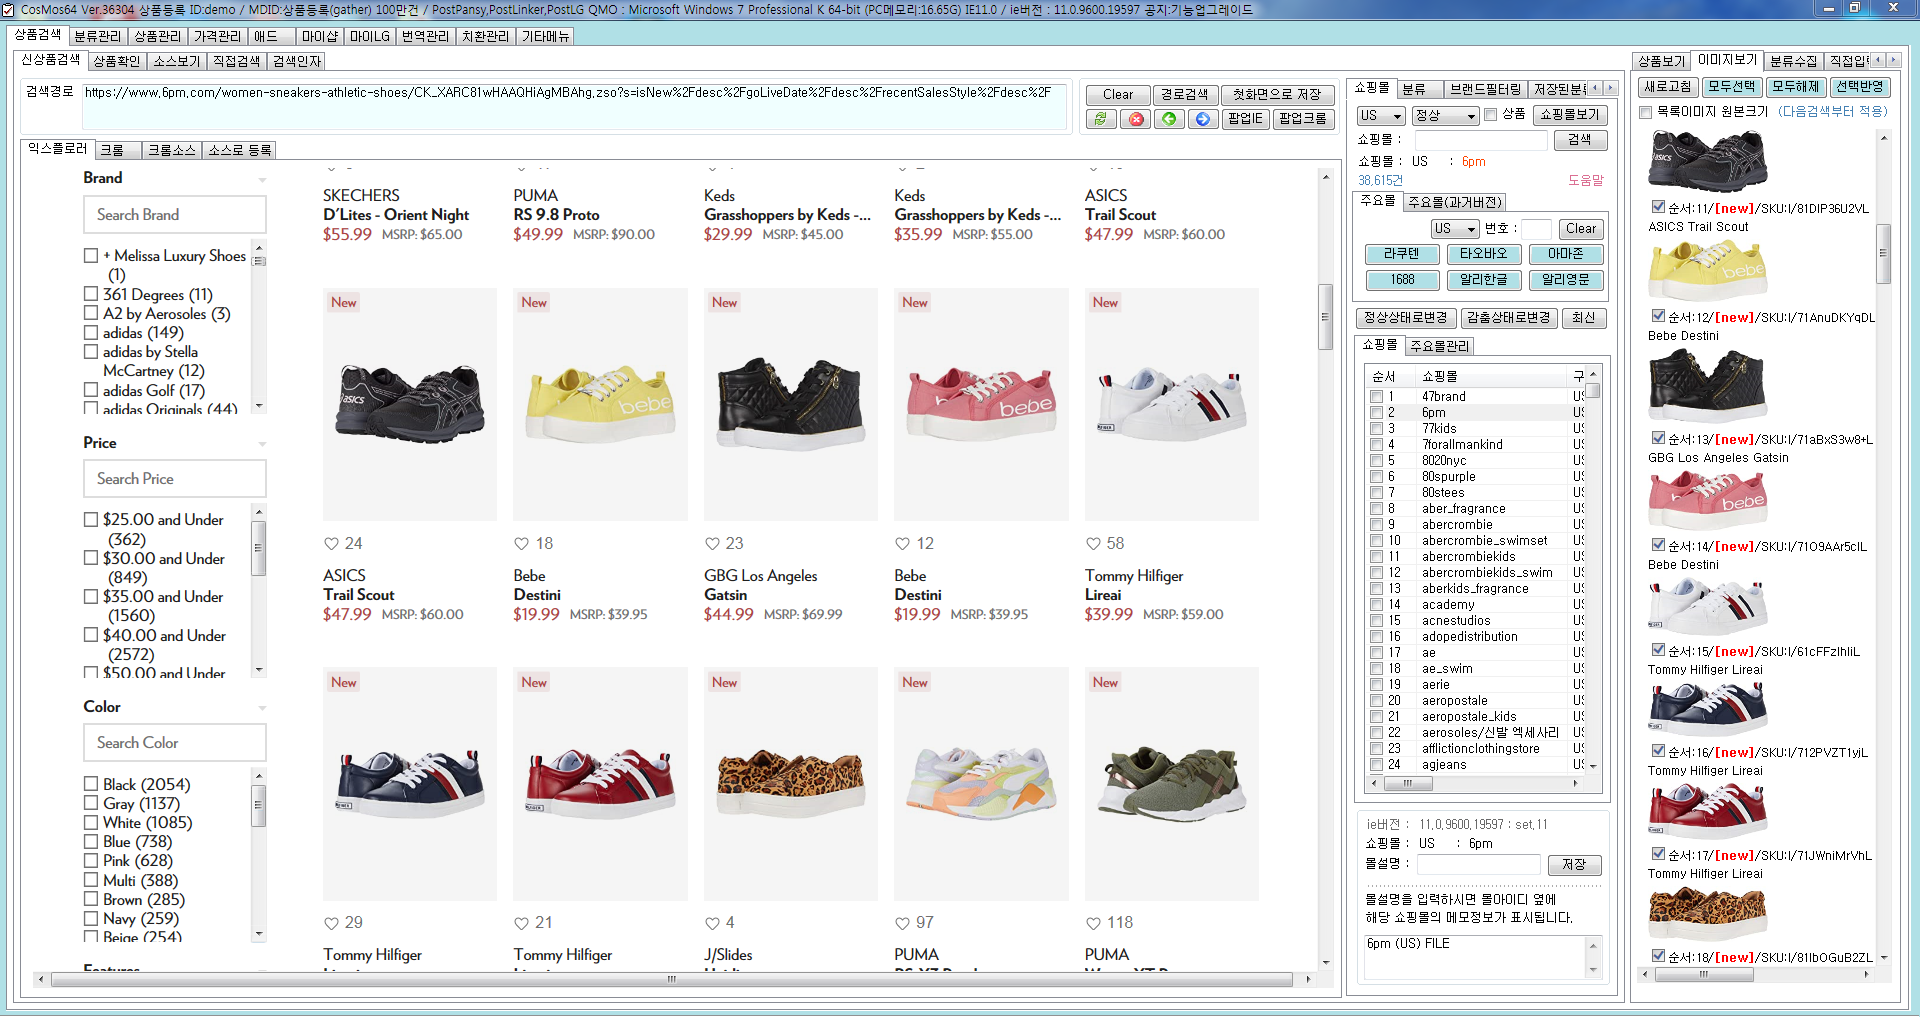Open the 가격관리 tab
Image resolution: width=1920 pixels, height=1017 pixels.
point(218,36)
